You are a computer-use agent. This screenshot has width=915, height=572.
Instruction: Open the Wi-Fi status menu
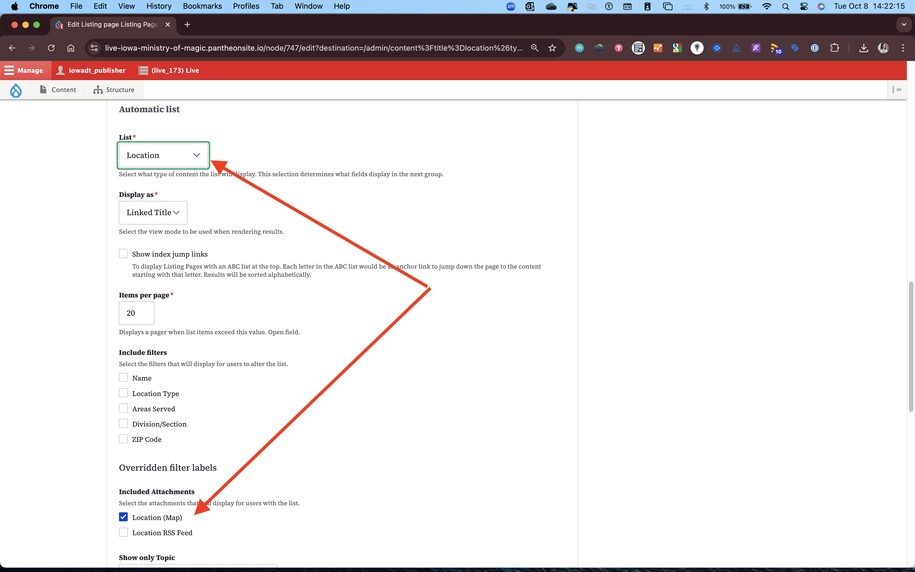click(x=767, y=6)
